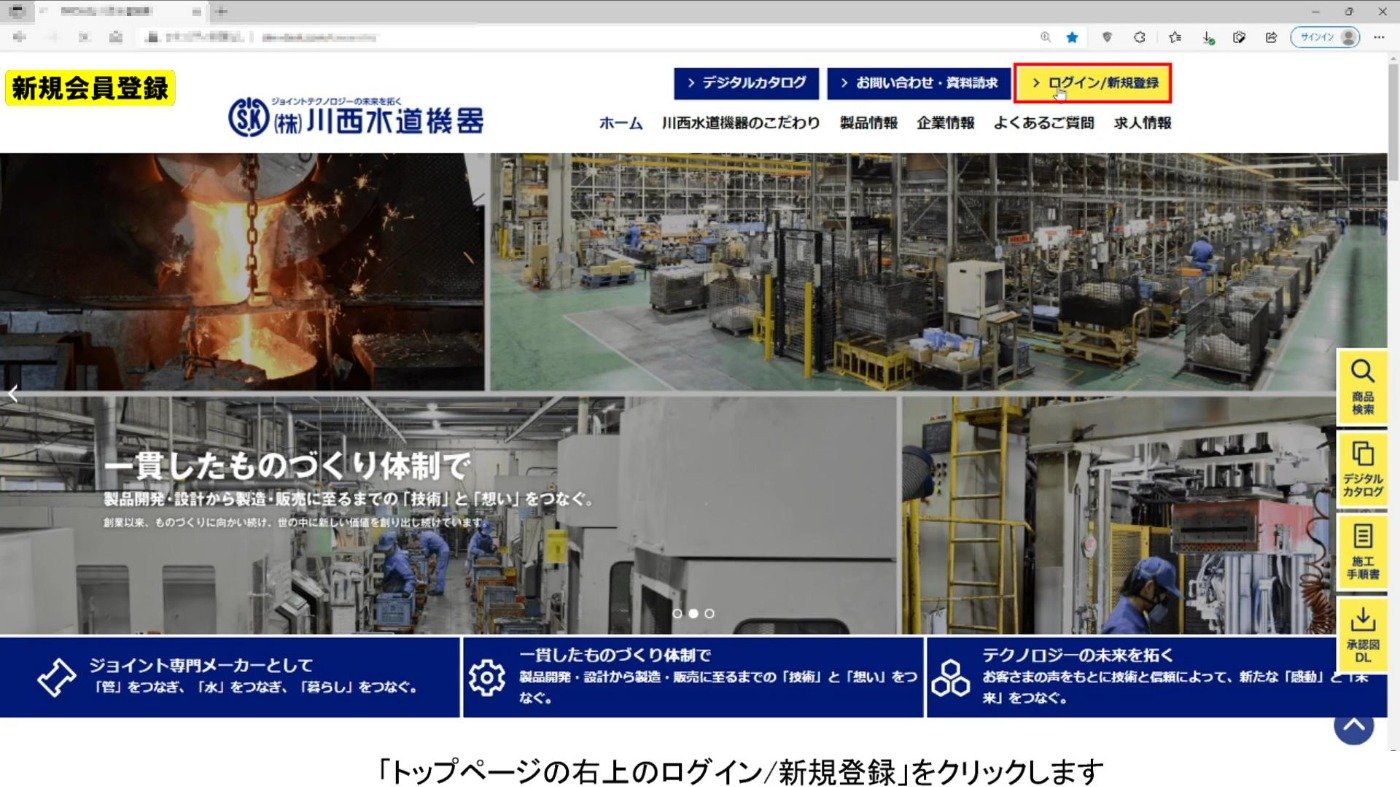The image size is (1400, 787).
Task: Select the ホーム menu item
Action: pyautogui.click(x=620, y=123)
